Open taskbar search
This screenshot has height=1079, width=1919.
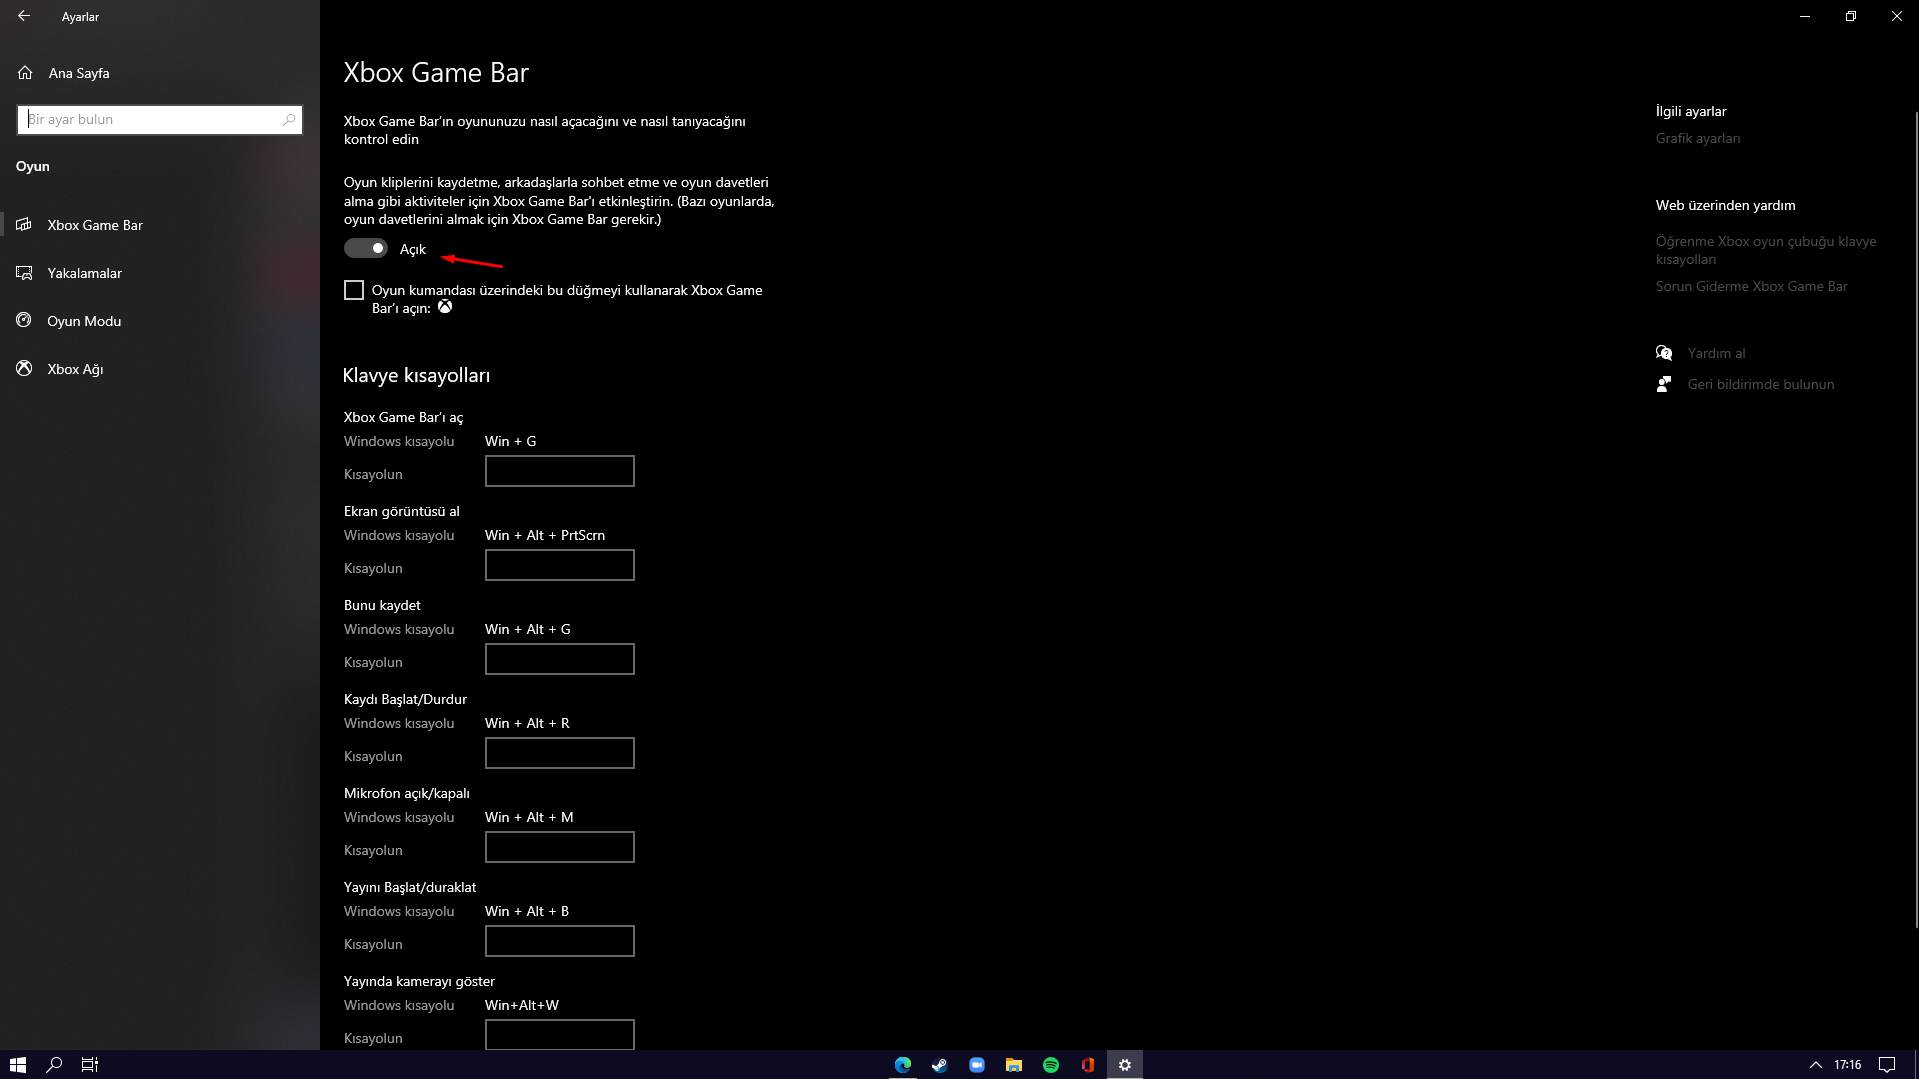click(x=54, y=1065)
